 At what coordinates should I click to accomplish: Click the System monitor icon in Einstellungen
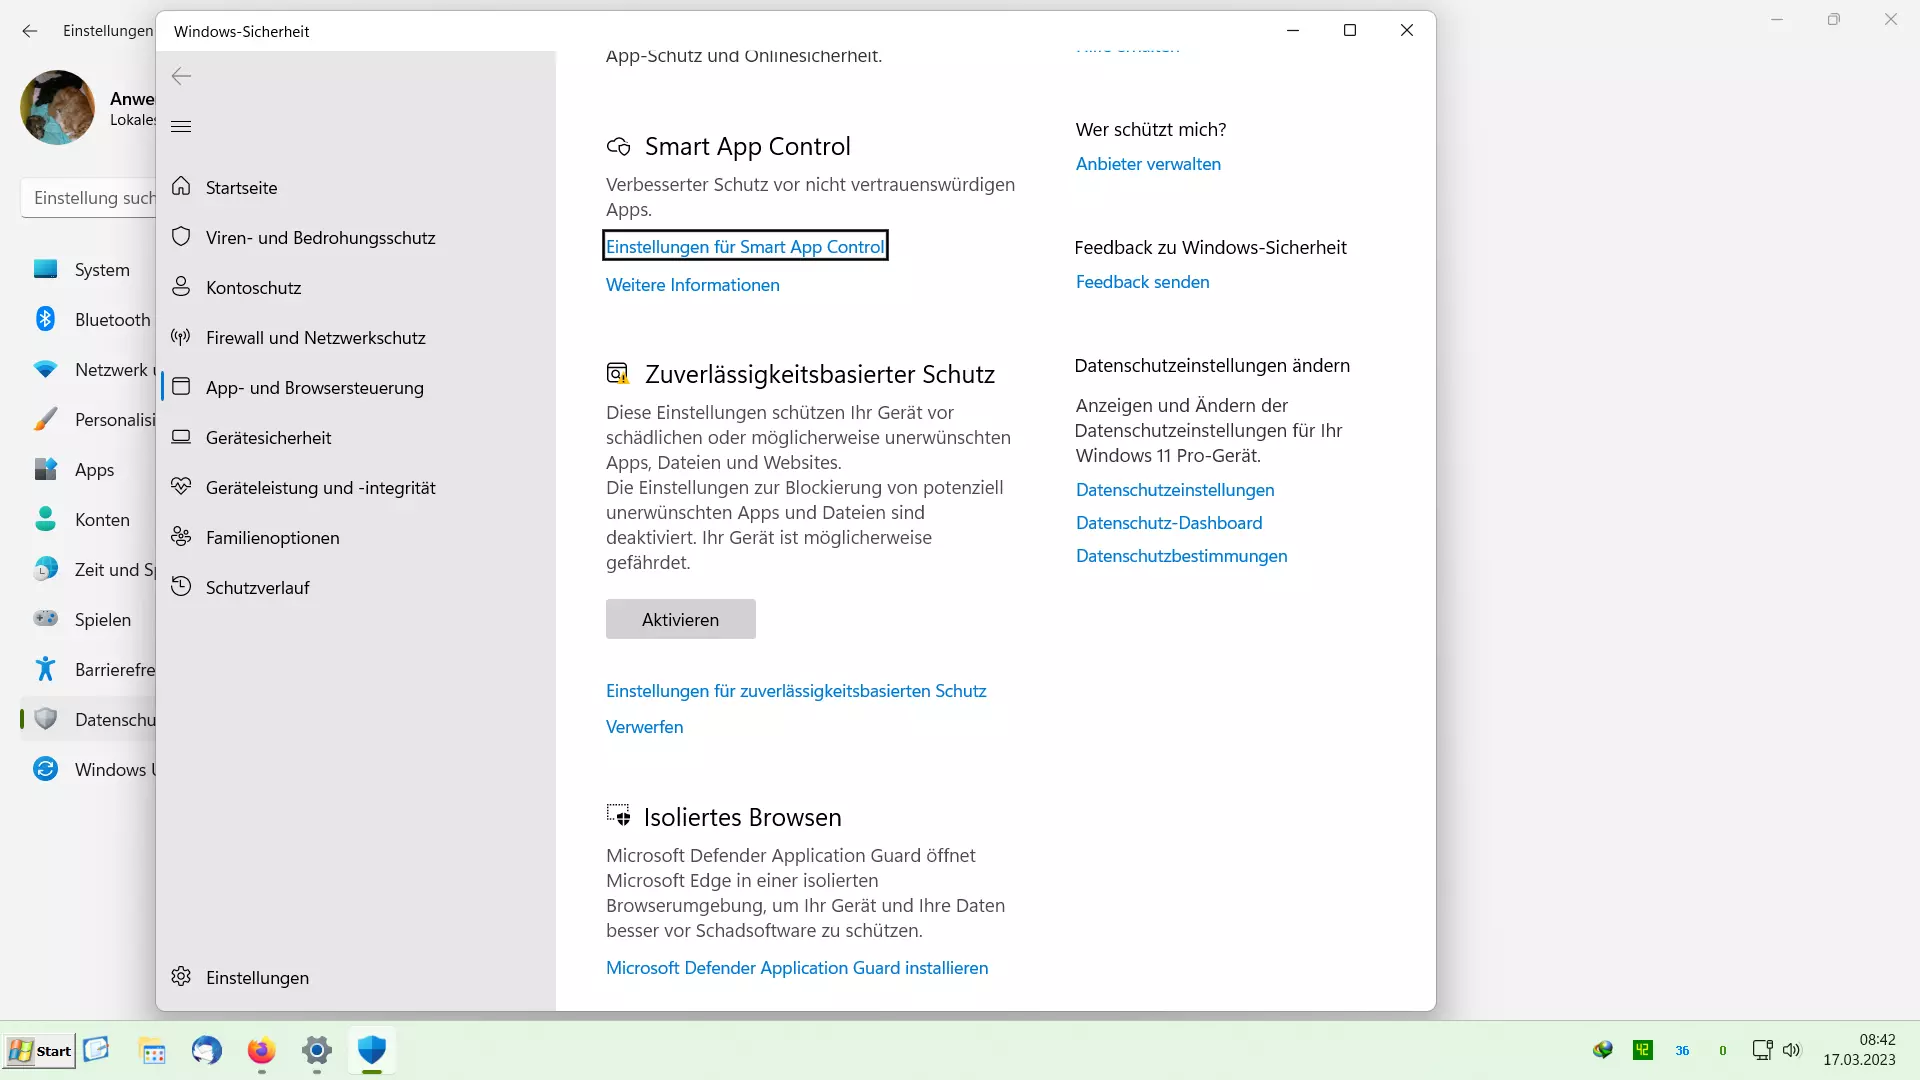click(45, 269)
